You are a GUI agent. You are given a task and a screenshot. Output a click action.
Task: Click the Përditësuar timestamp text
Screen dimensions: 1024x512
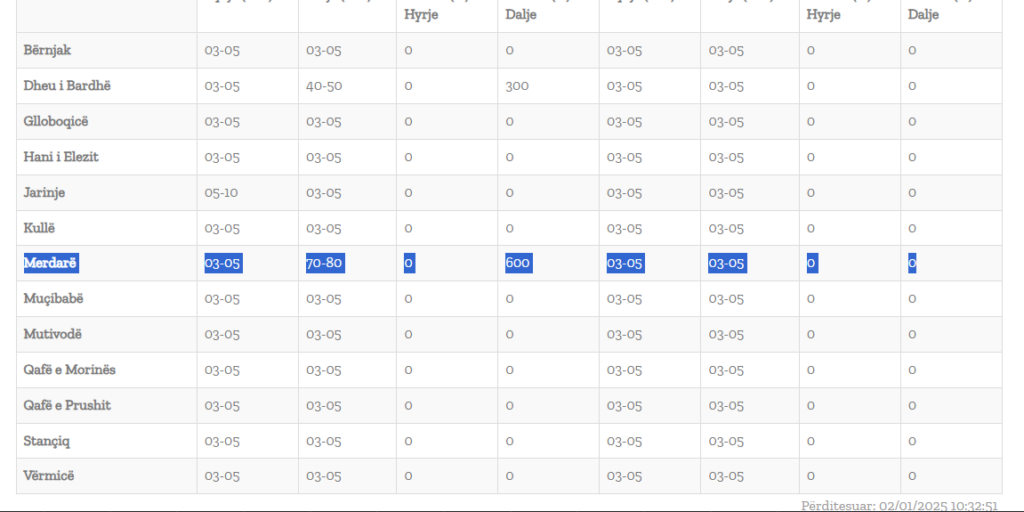899,506
